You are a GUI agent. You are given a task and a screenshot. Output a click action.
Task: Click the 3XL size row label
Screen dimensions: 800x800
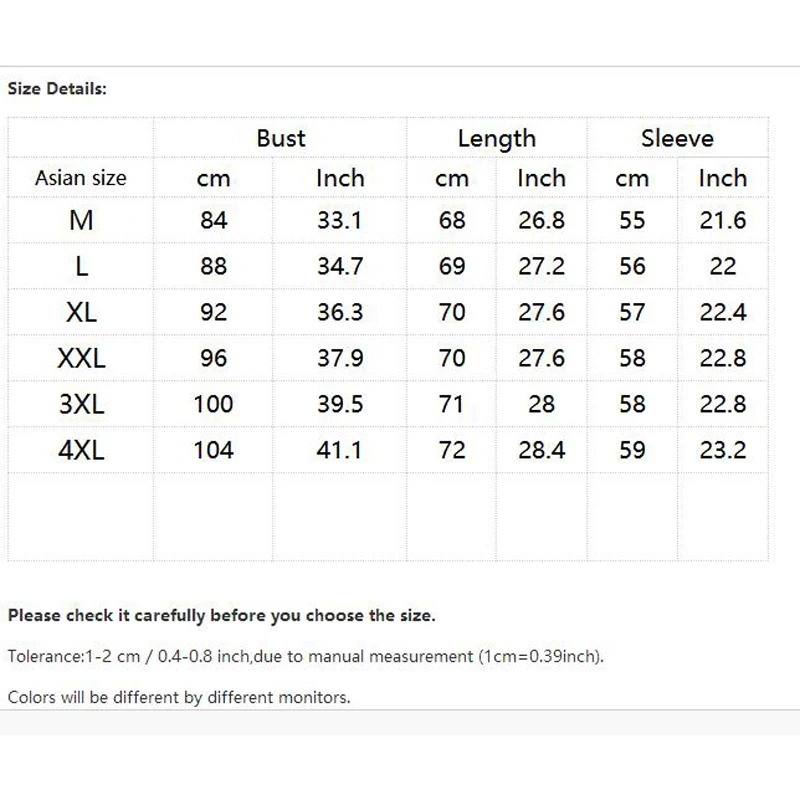(81, 404)
